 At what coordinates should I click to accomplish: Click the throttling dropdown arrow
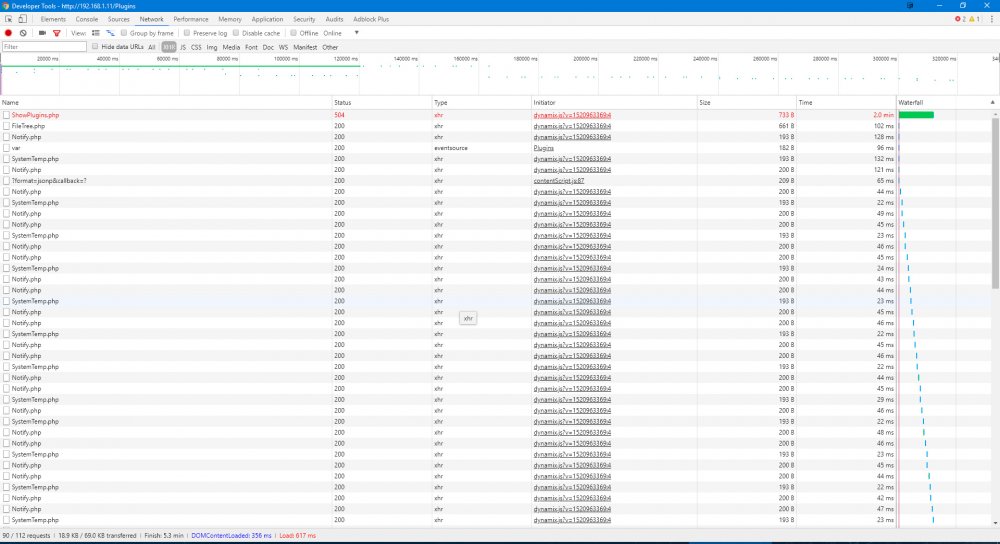[357, 33]
